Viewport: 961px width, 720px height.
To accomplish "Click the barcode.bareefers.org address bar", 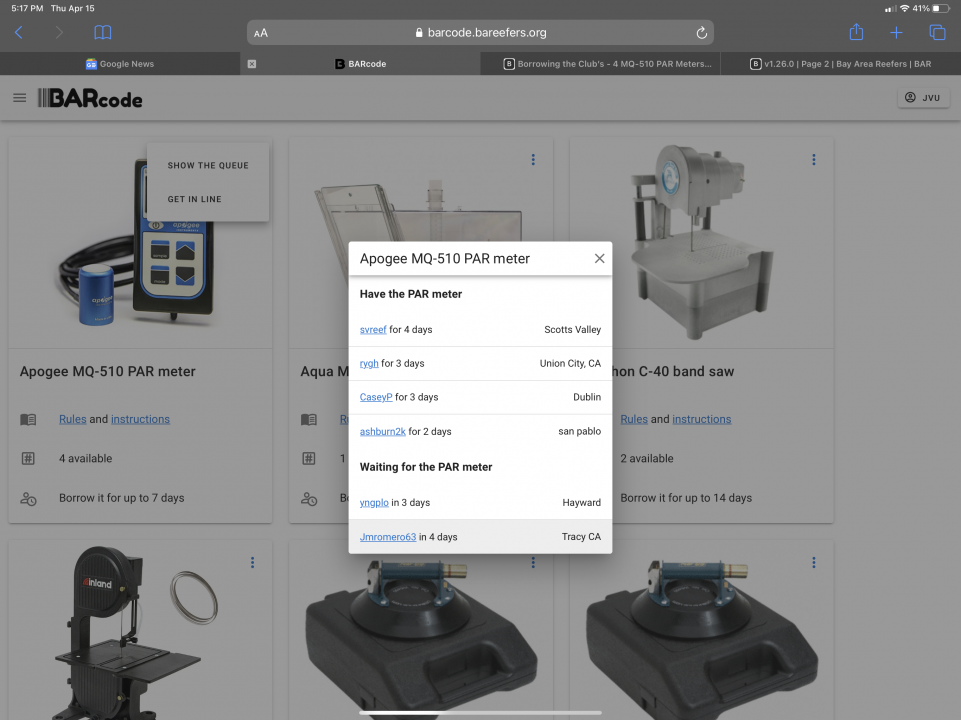I will pyautogui.click(x=480, y=33).
